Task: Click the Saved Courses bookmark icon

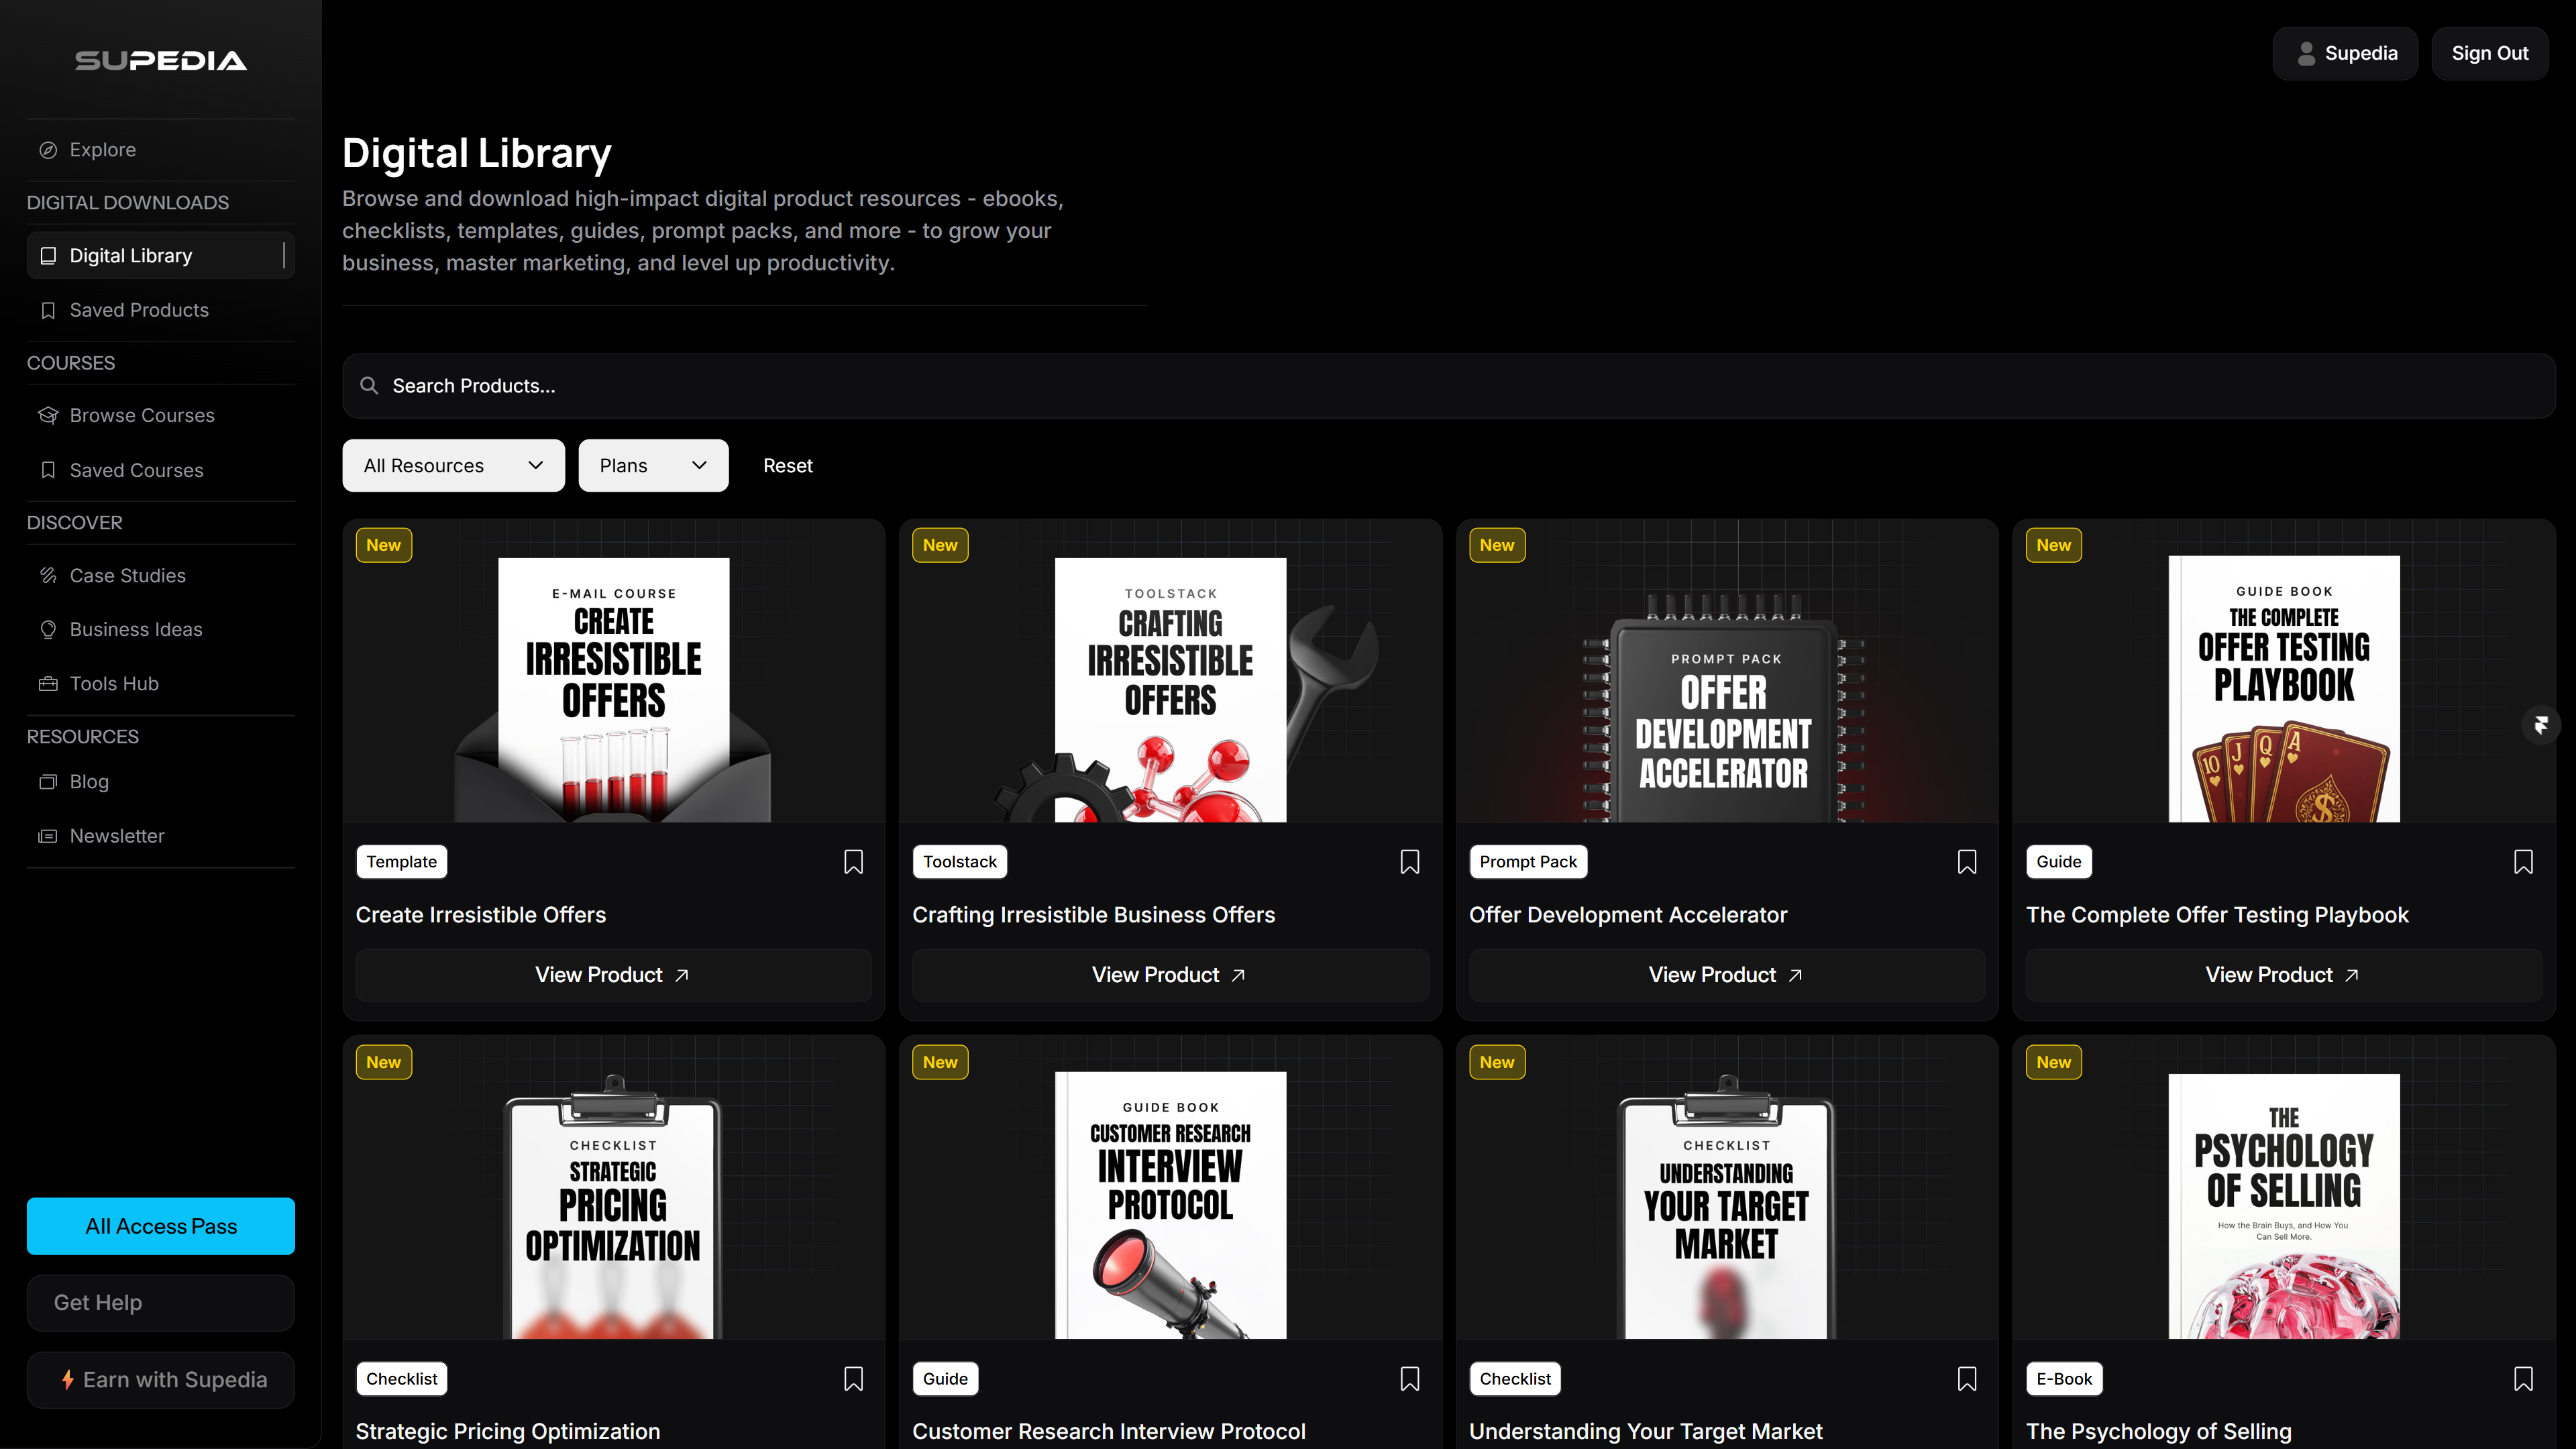Action: (x=48, y=470)
